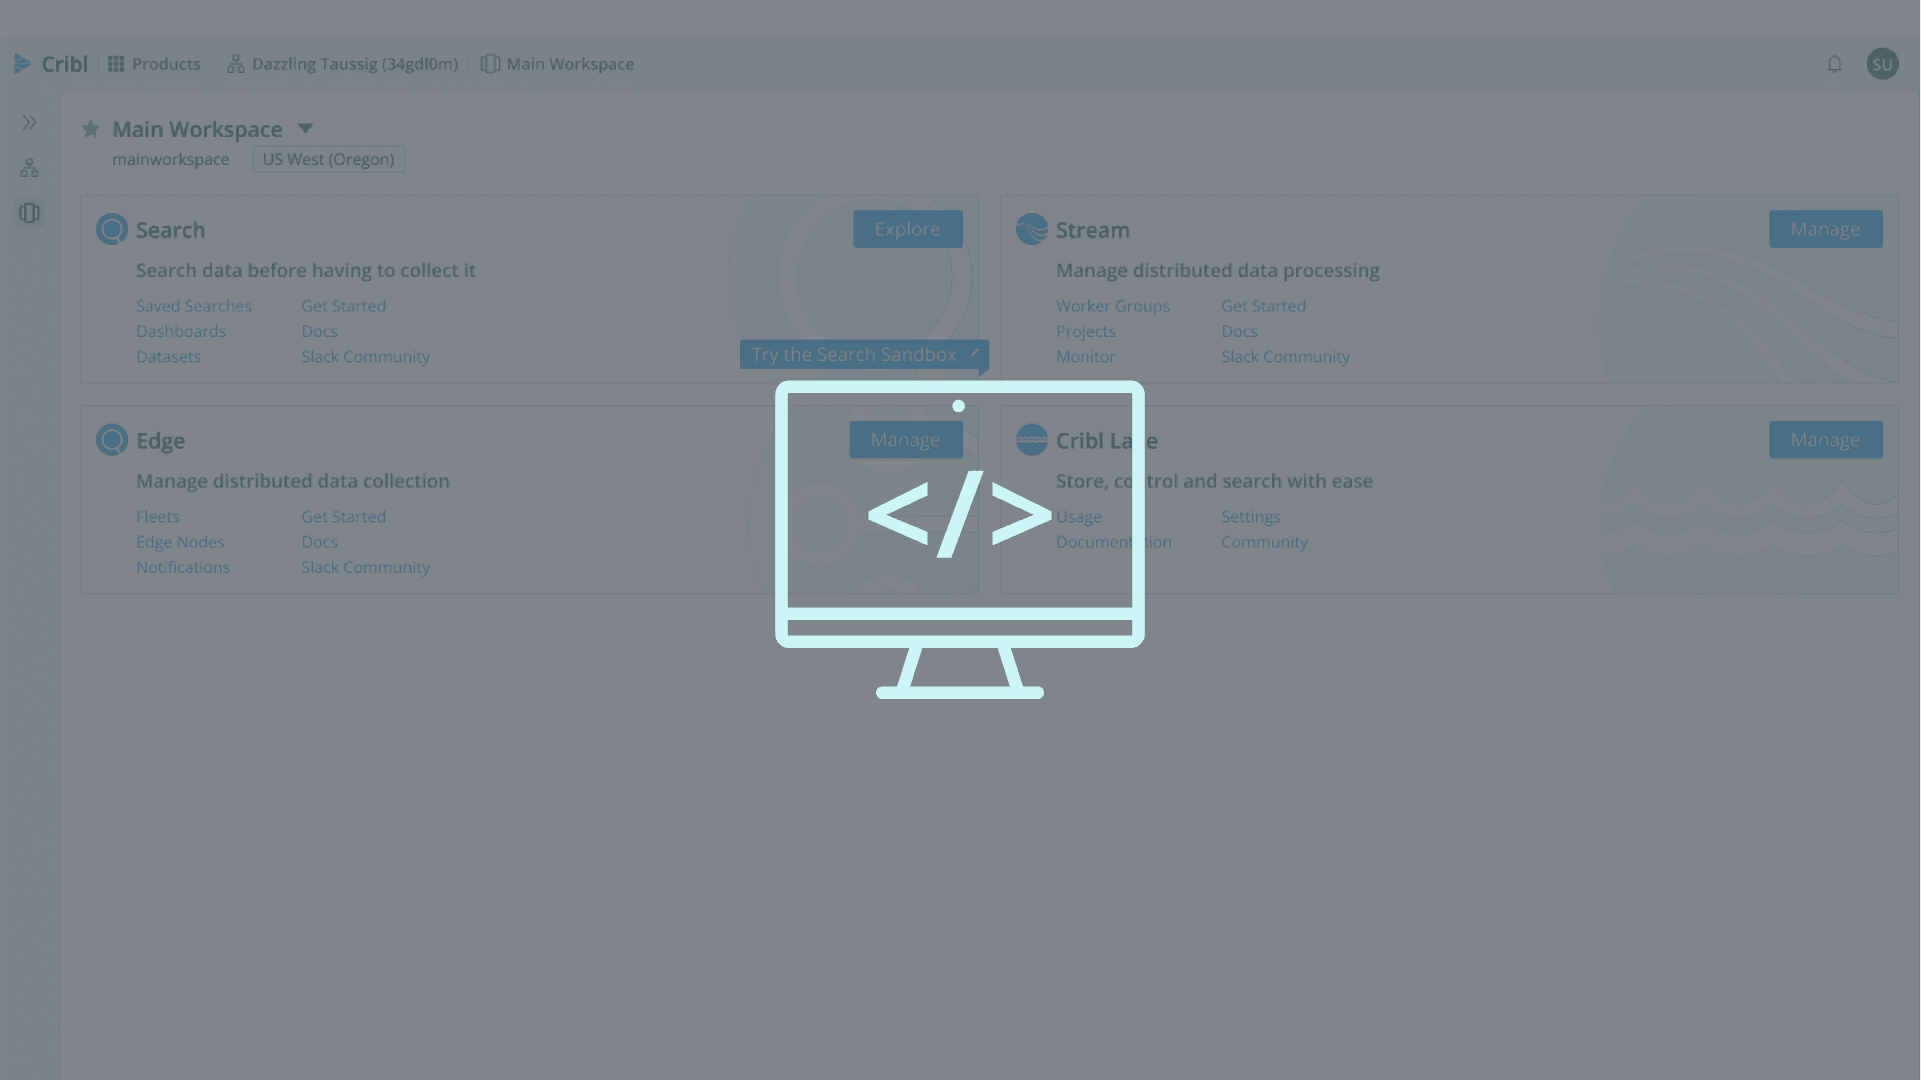Click the Manage button for Edge
1921x1080 pixels.
coord(905,440)
